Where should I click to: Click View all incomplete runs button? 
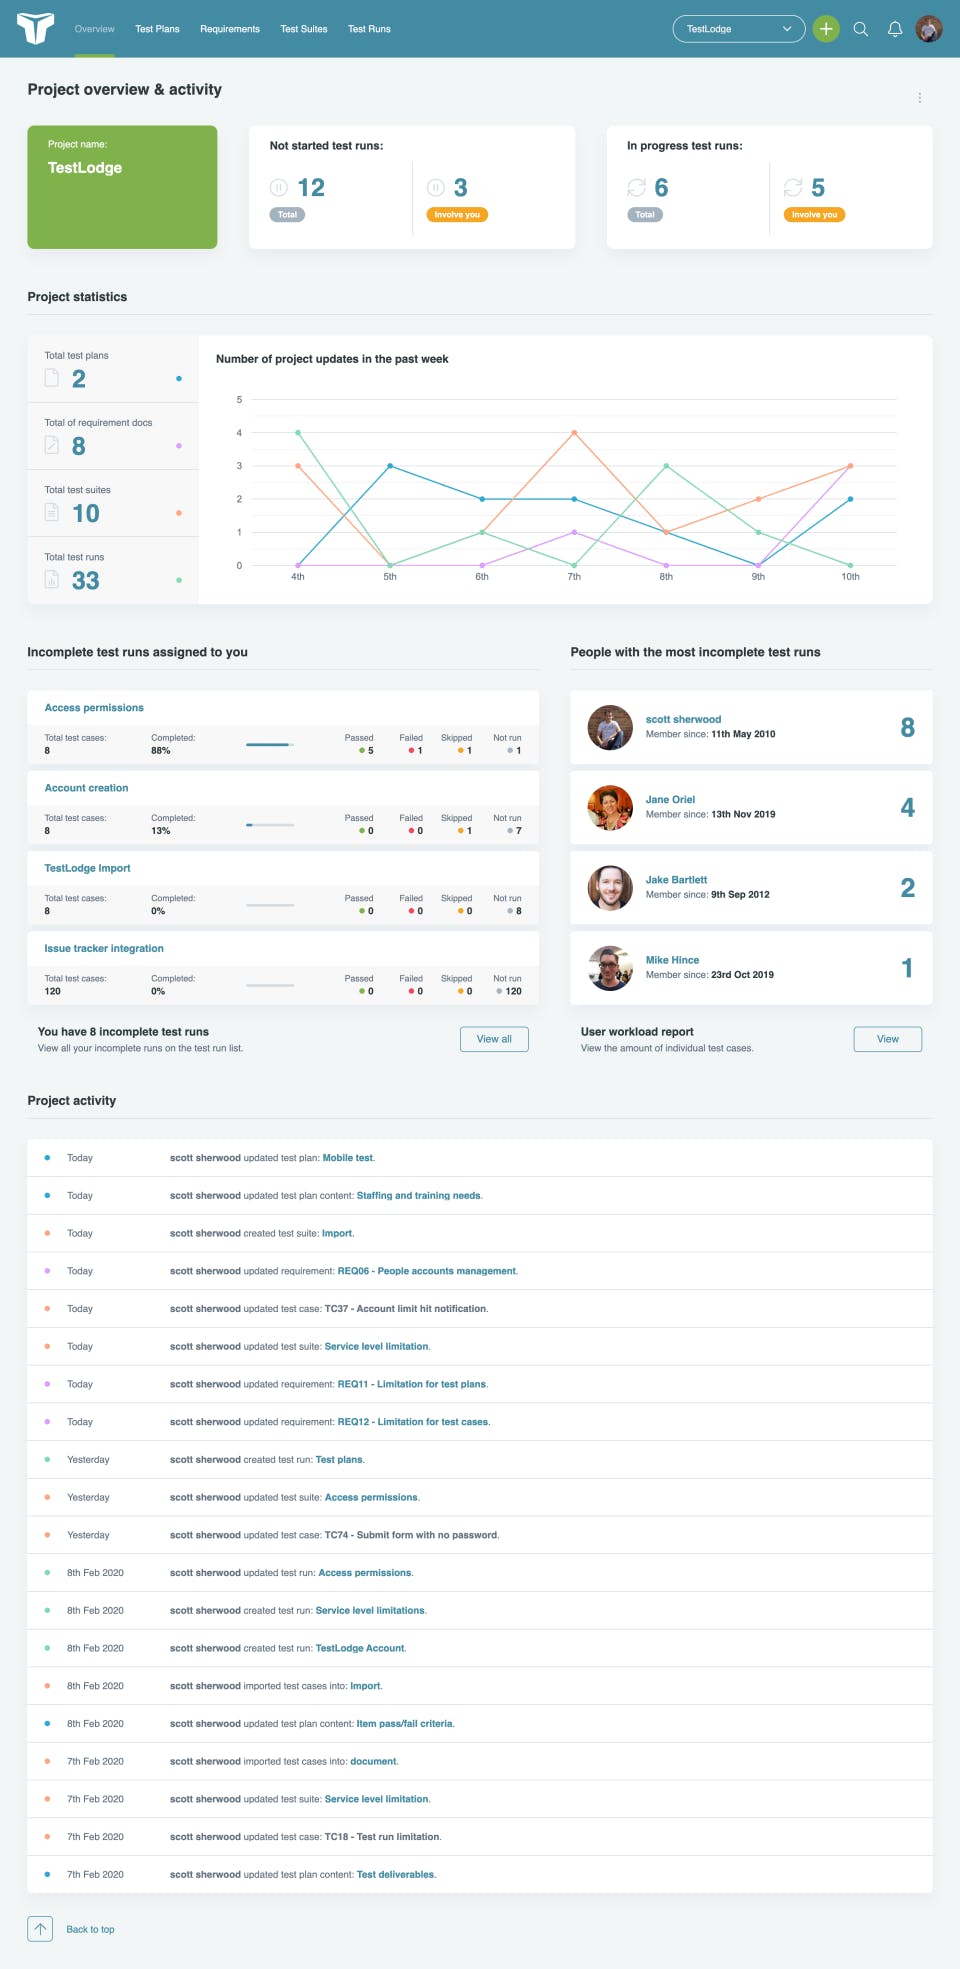(x=494, y=1039)
